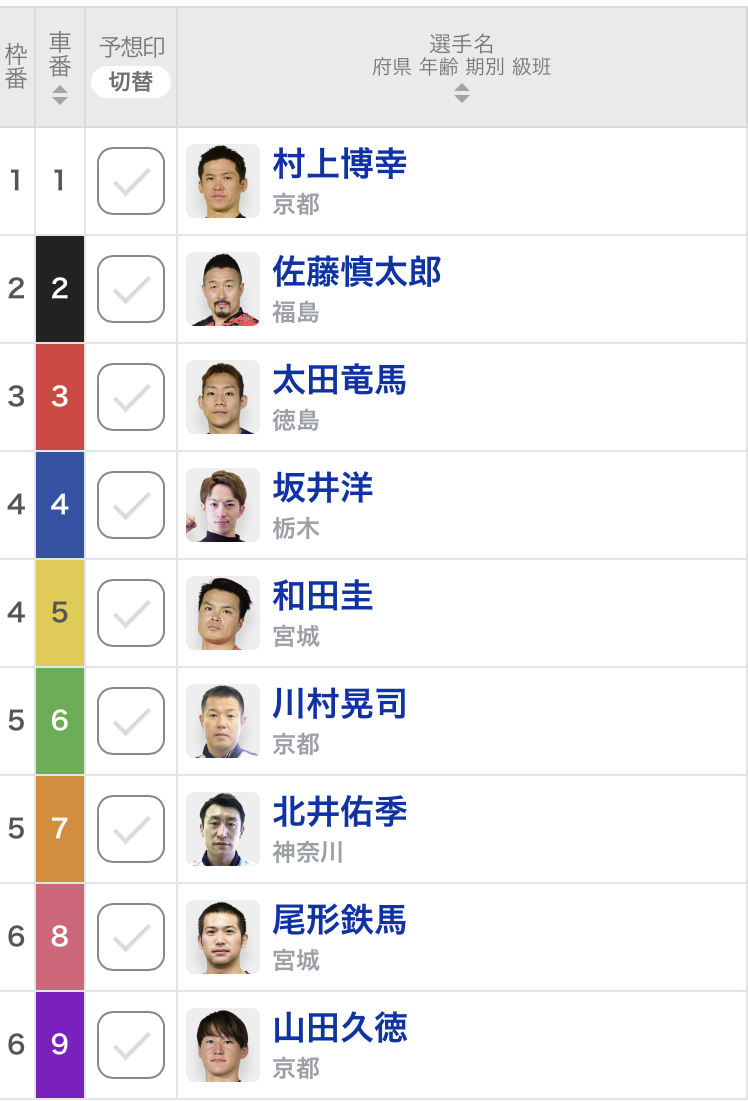Toggle prediction checkbox for 佐藤慎太郎

pyautogui.click(x=131, y=289)
